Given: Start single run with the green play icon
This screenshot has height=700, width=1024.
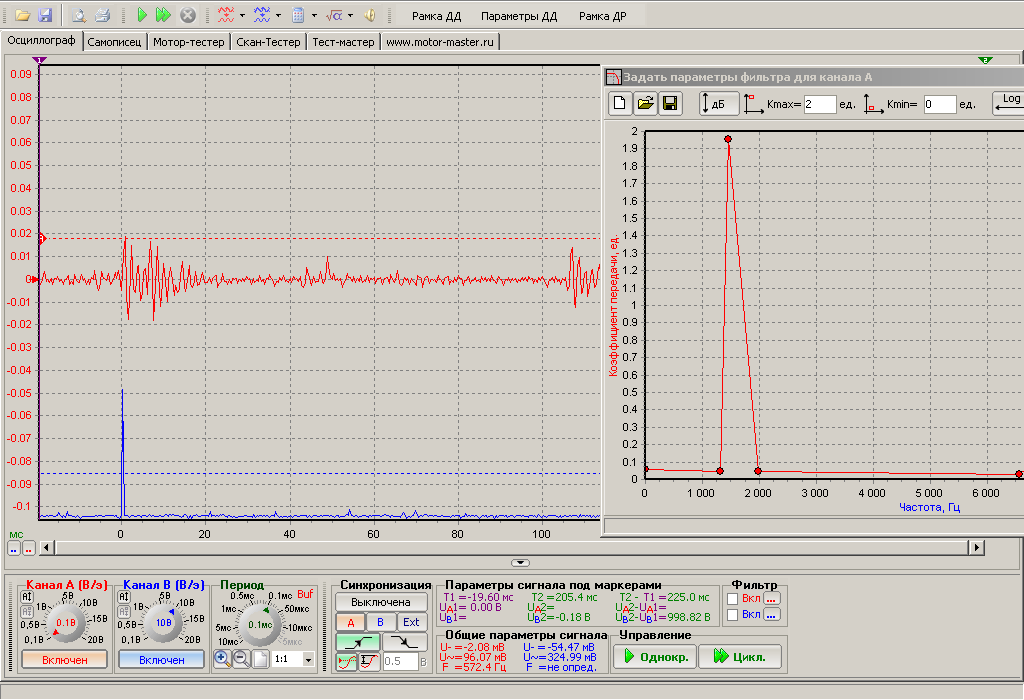Looking at the screenshot, I should [142, 15].
